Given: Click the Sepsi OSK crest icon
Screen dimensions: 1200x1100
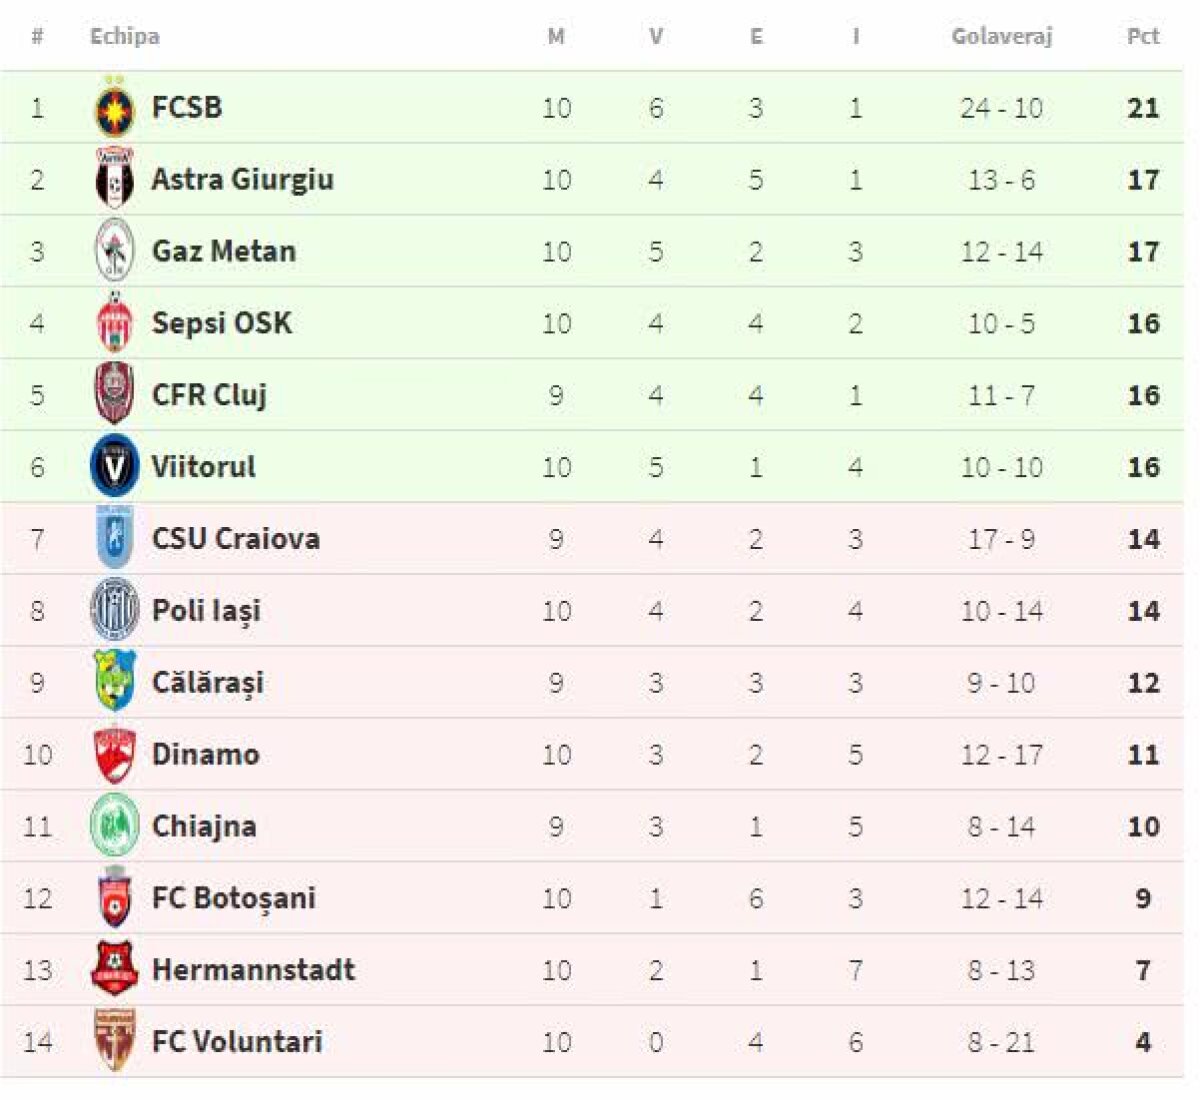Looking at the screenshot, I should (x=115, y=323).
